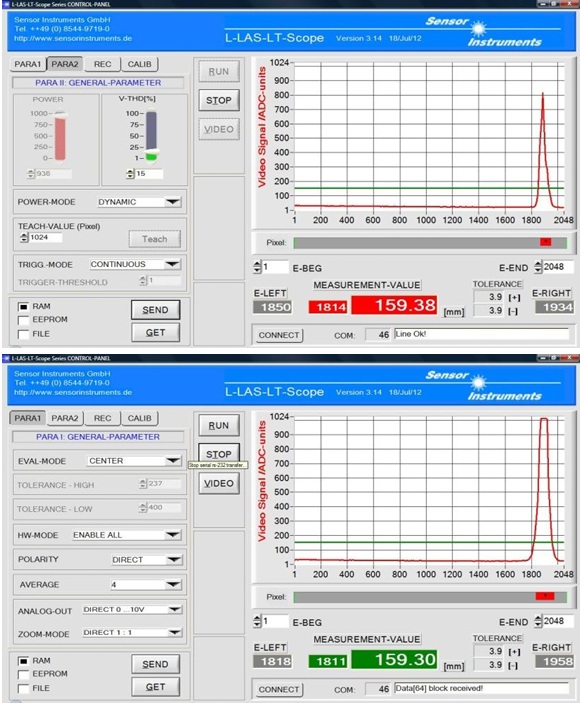The height and width of the screenshot is (704, 580).
Task: Open AVERAGE dropdown showing 4
Action: (x=146, y=585)
